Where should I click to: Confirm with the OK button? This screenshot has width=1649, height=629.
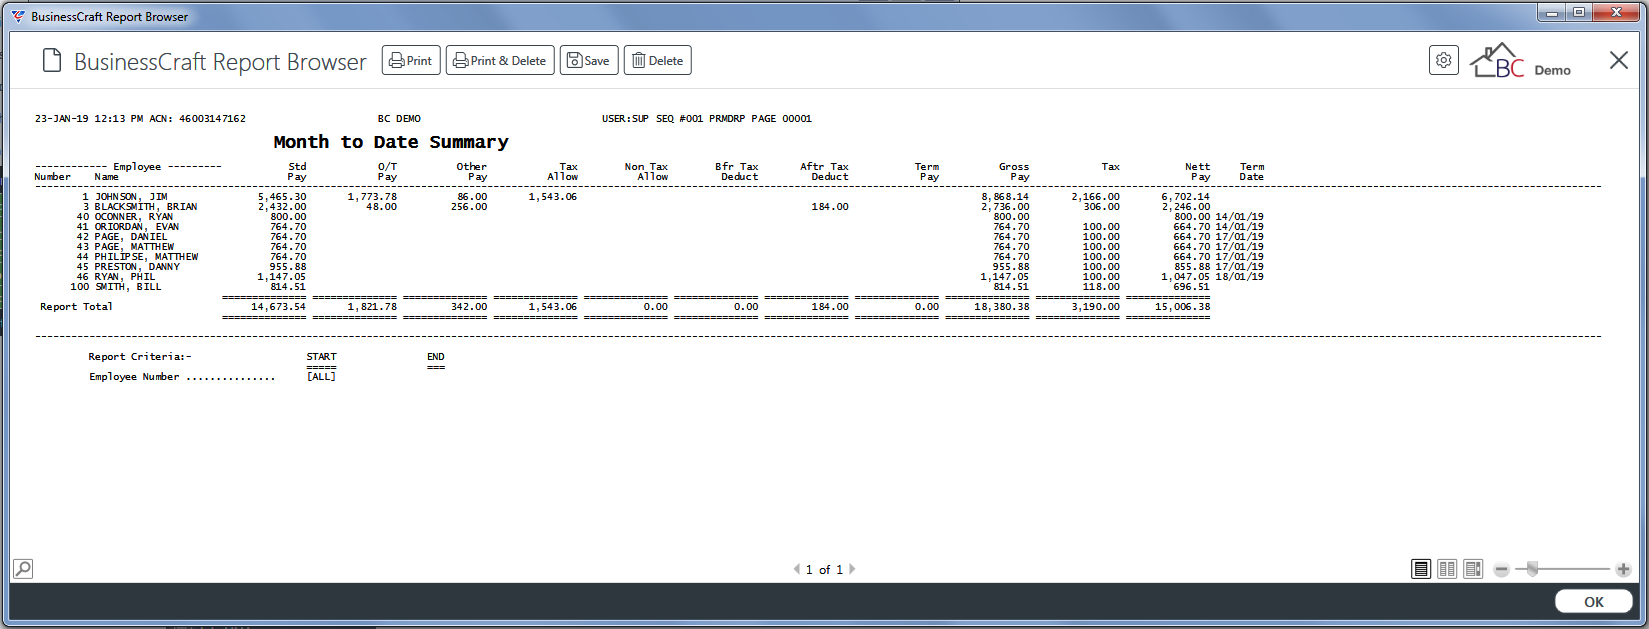[x=1594, y=602]
